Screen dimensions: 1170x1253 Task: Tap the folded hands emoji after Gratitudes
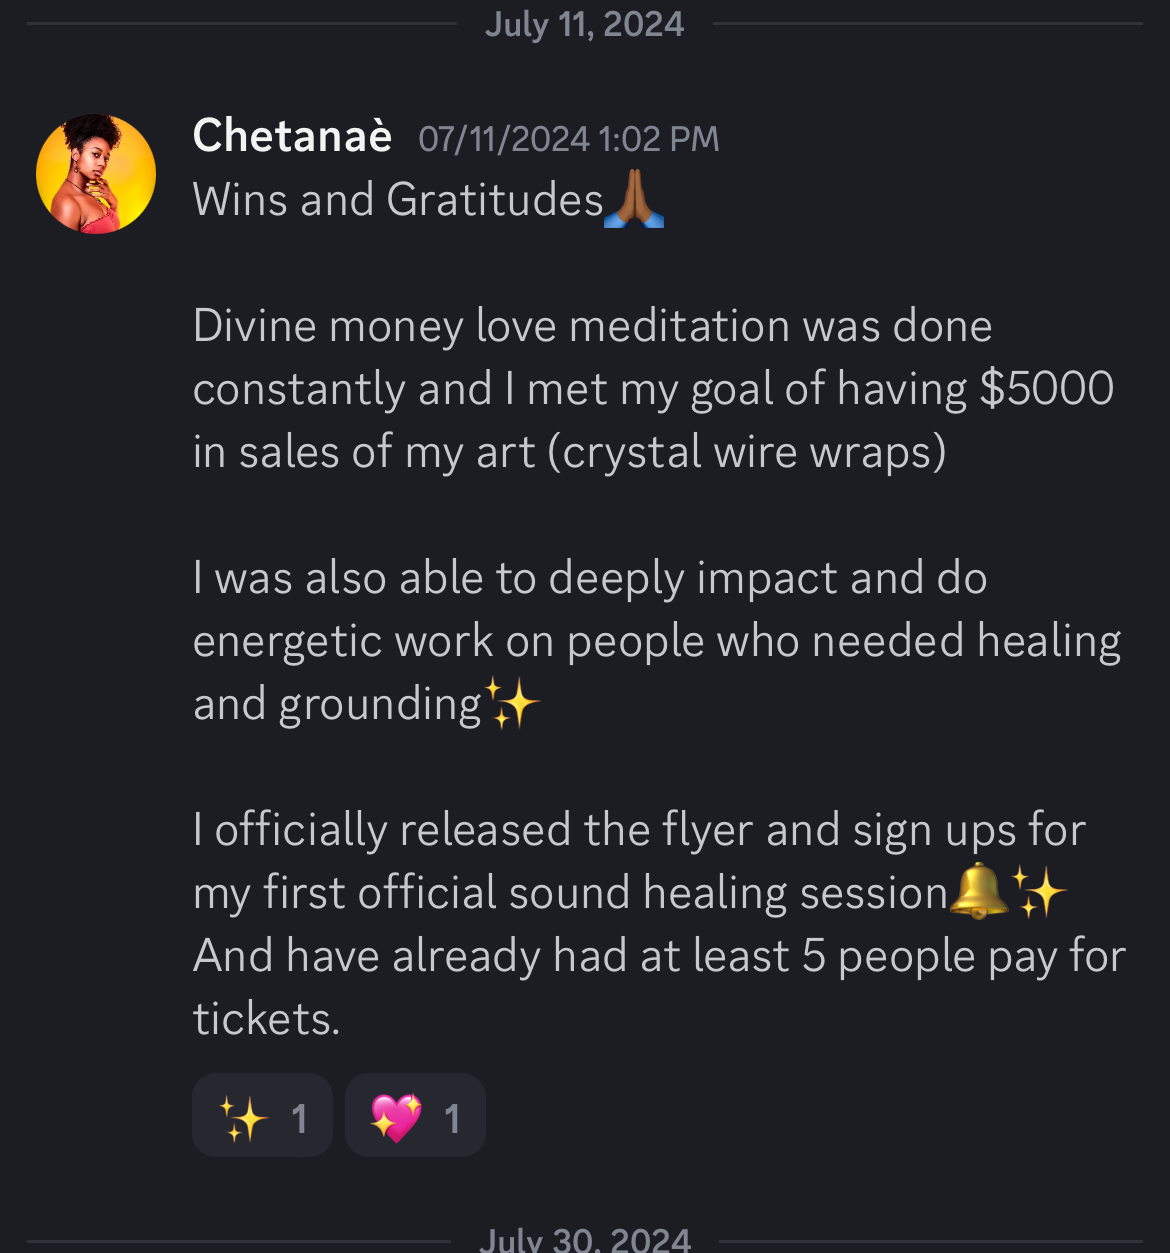(x=634, y=200)
